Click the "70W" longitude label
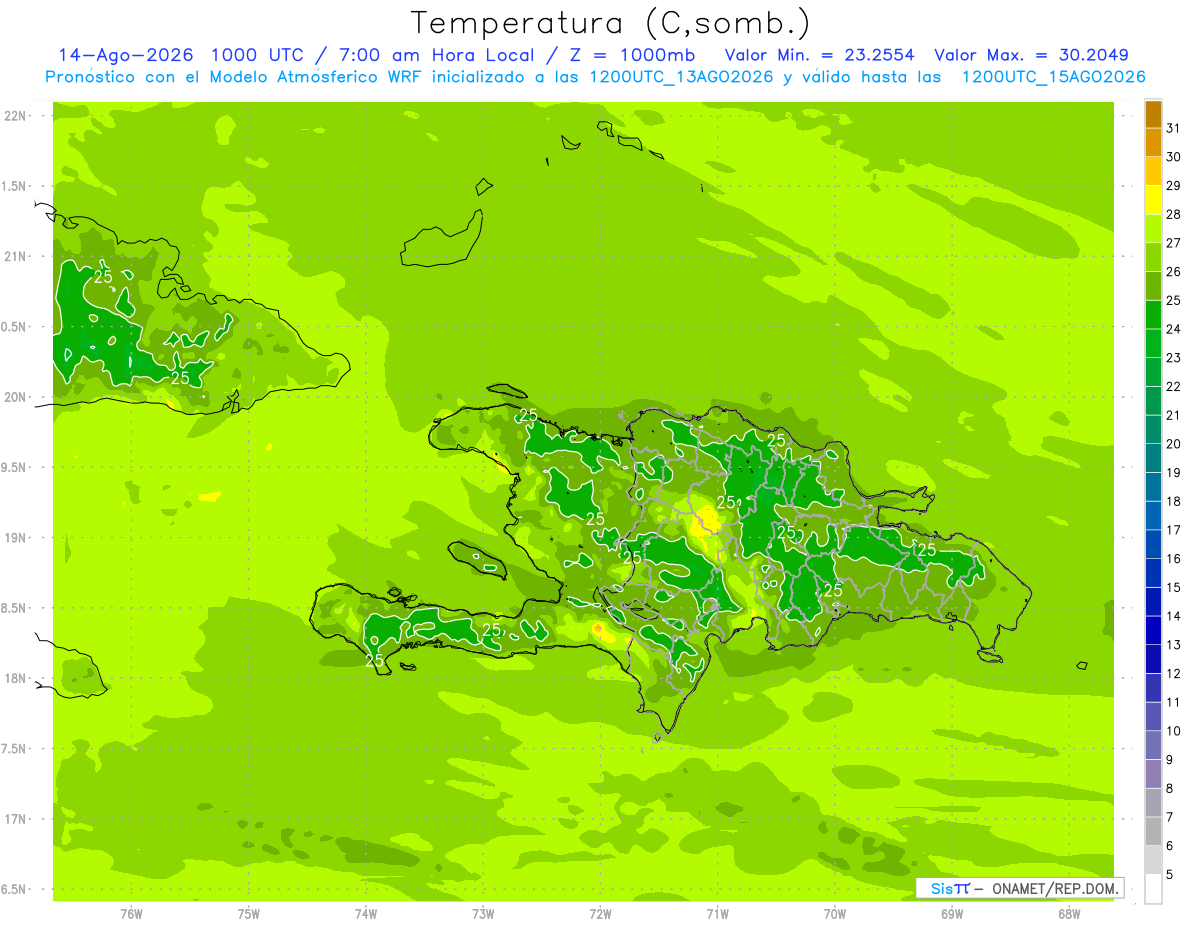Image resolution: width=1200 pixels, height=927 pixels. [835, 914]
